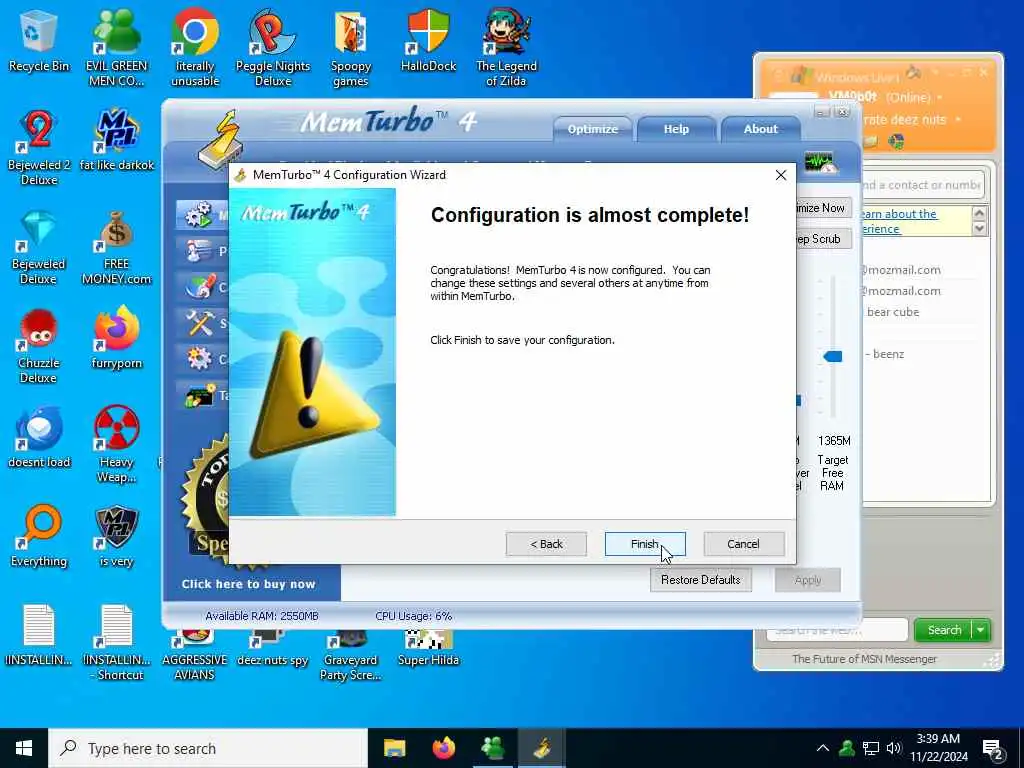Click the tools icon in MemTurbo sidebar
Screen dimensions: 1024x768
(199, 323)
